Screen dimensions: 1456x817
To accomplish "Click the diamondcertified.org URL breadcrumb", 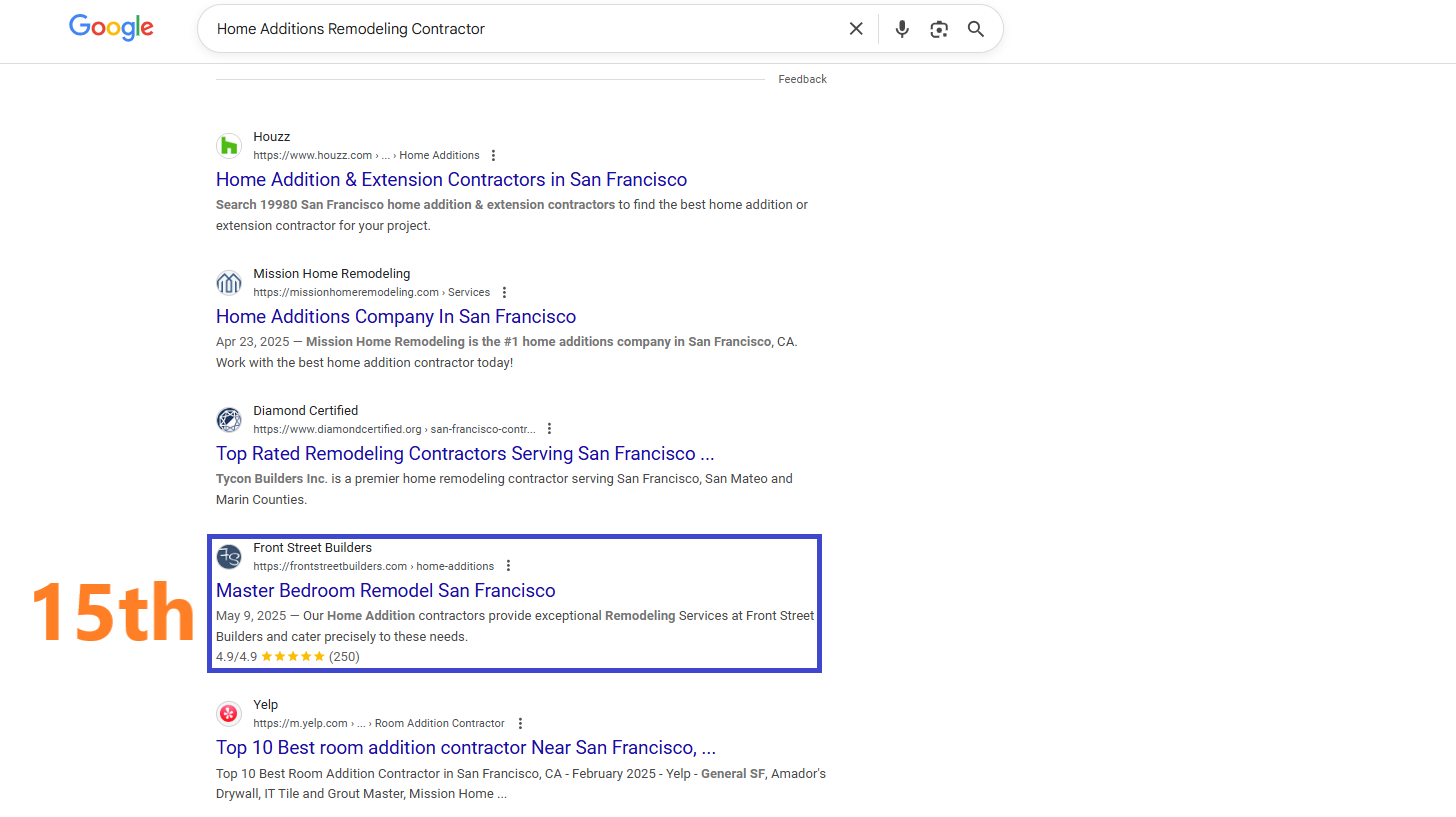I will pyautogui.click(x=394, y=430).
